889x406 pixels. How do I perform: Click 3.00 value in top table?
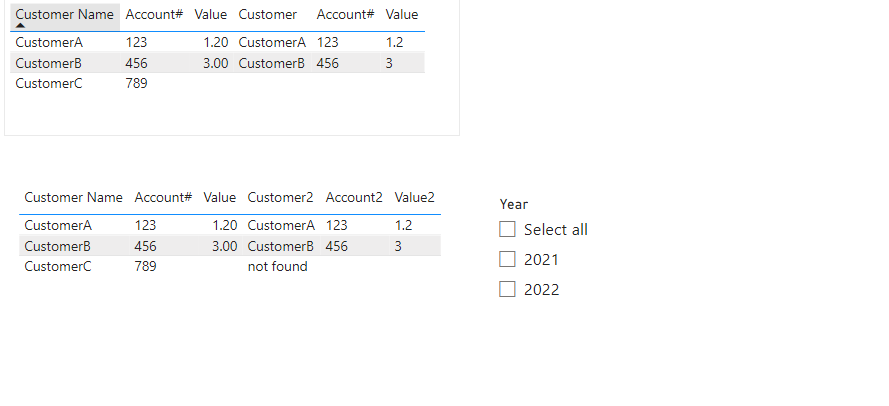tap(215, 63)
